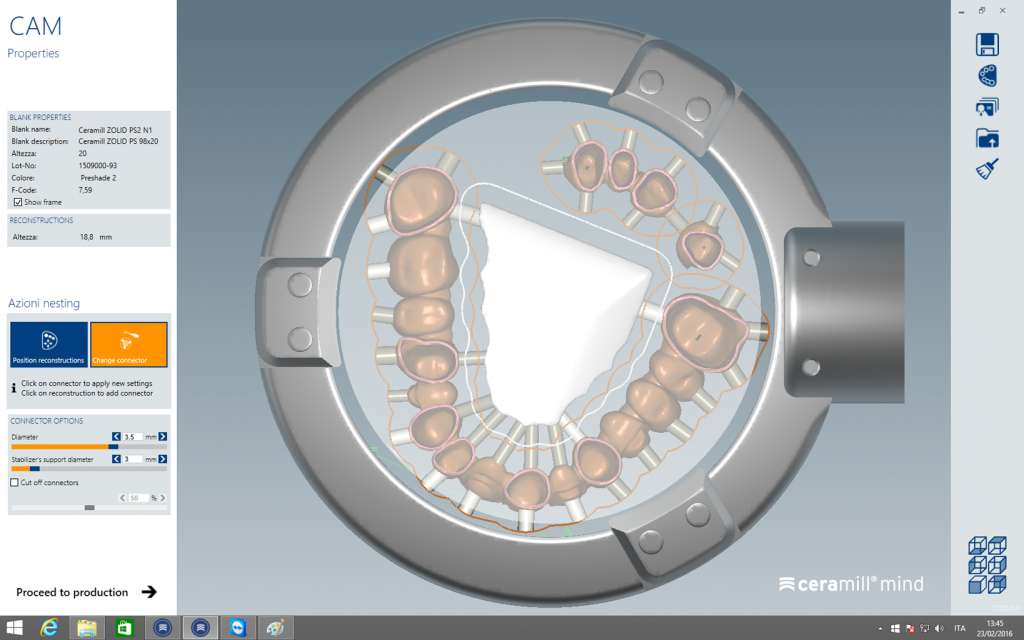Select Change connector tool
Viewport: 1024px width, 640px height.
(x=129, y=344)
